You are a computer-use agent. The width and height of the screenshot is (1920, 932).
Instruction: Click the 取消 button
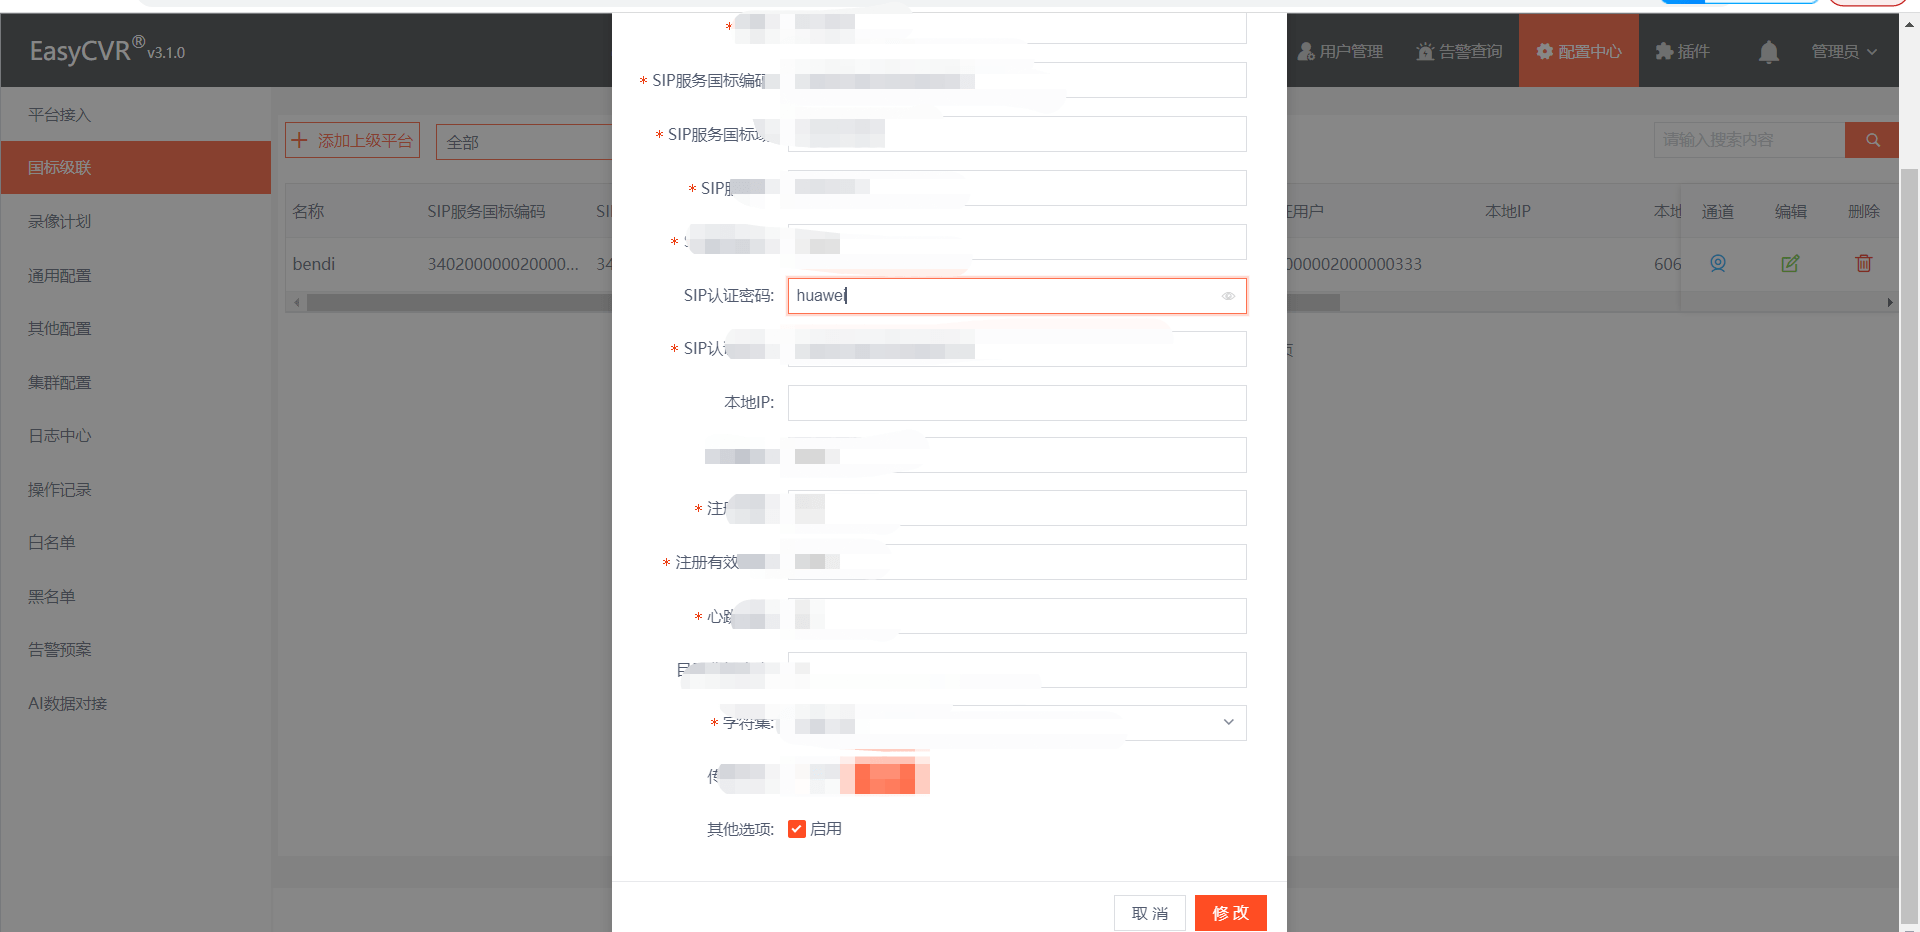(x=1150, y=913)
